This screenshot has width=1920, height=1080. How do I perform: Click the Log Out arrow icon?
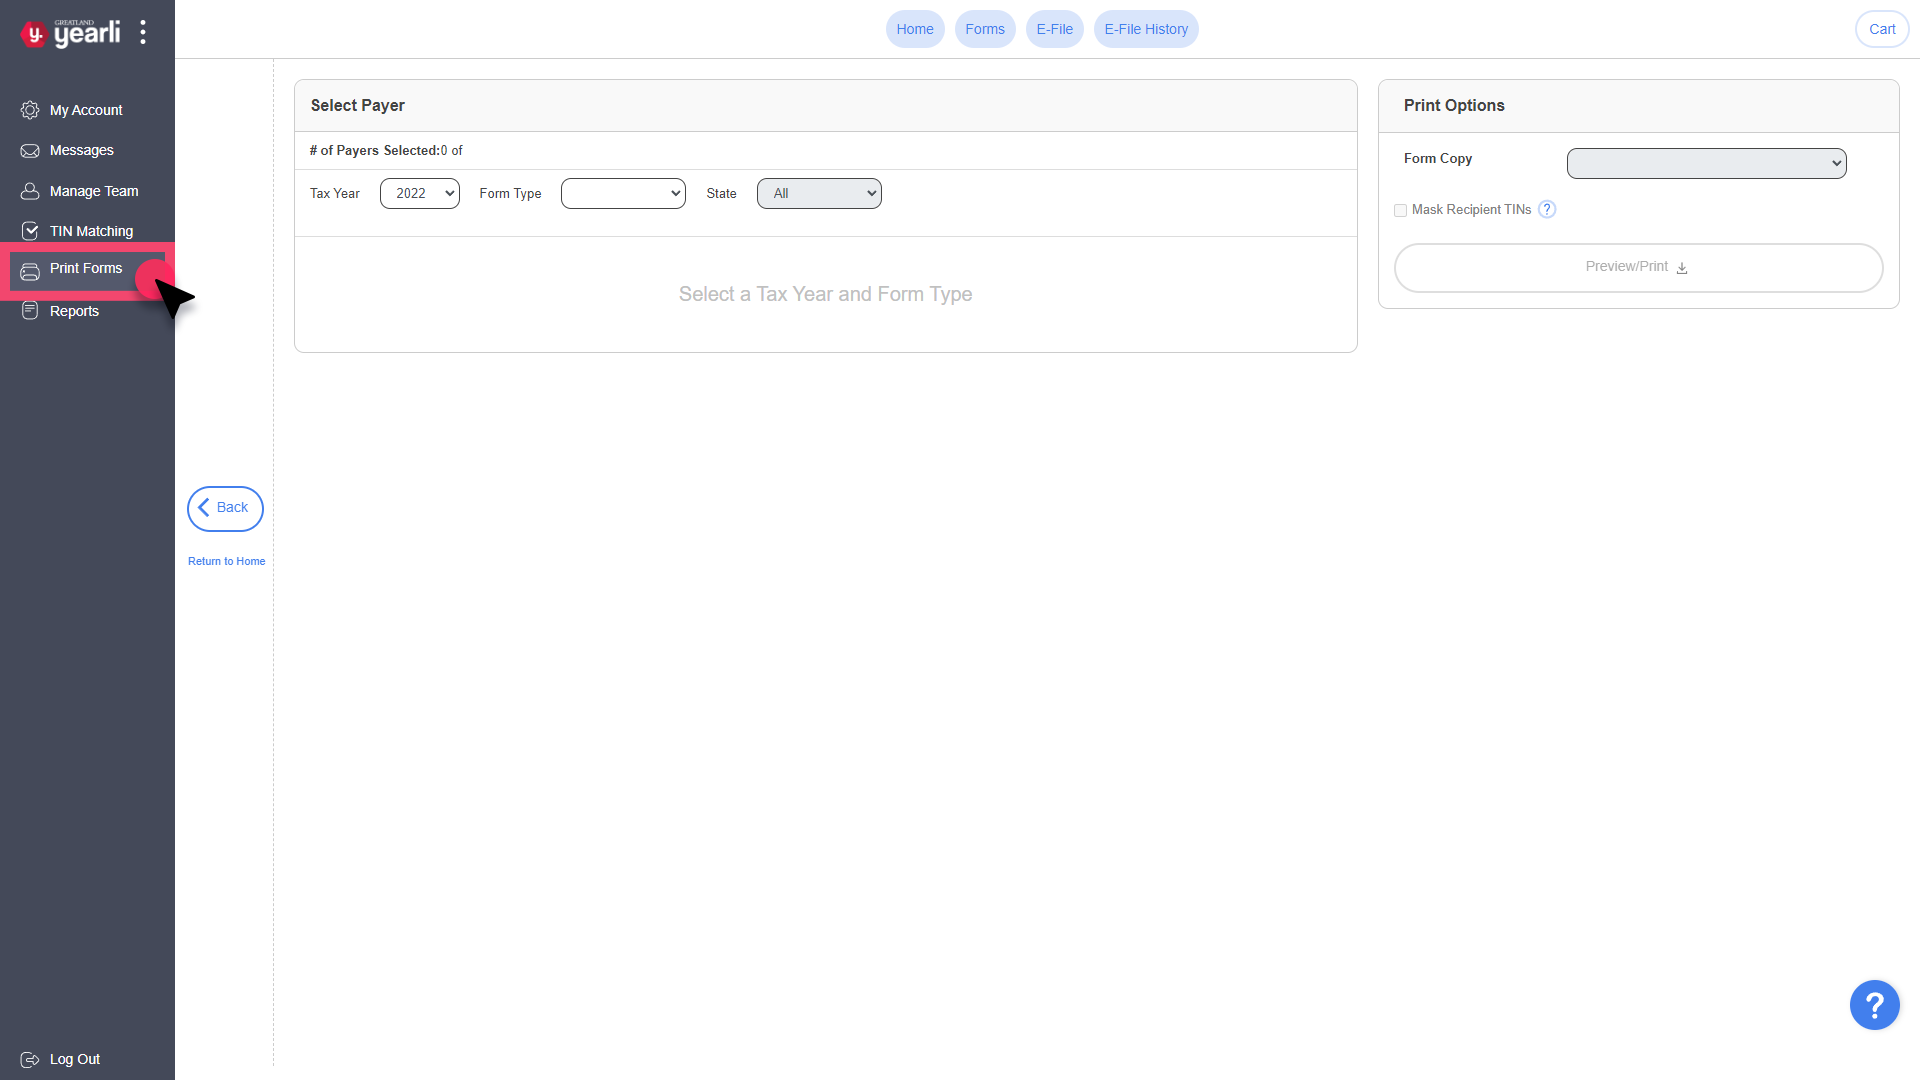point(30,1060)
